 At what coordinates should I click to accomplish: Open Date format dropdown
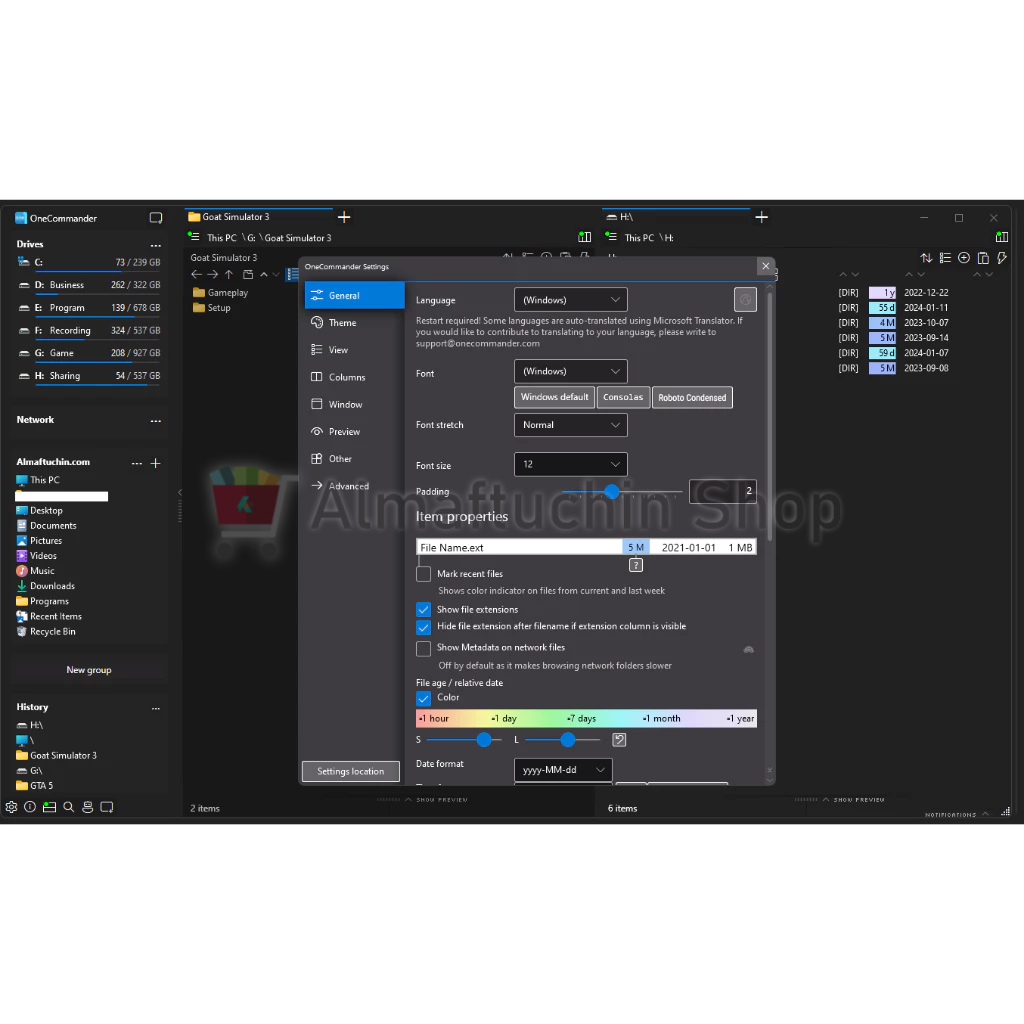tap(563, 769)
